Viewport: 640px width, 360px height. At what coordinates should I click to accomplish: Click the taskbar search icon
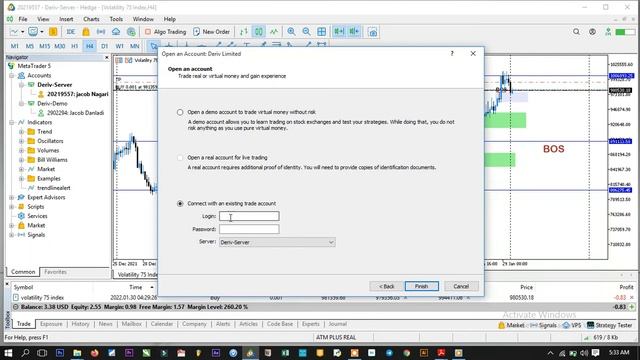(x=25, y=353)
